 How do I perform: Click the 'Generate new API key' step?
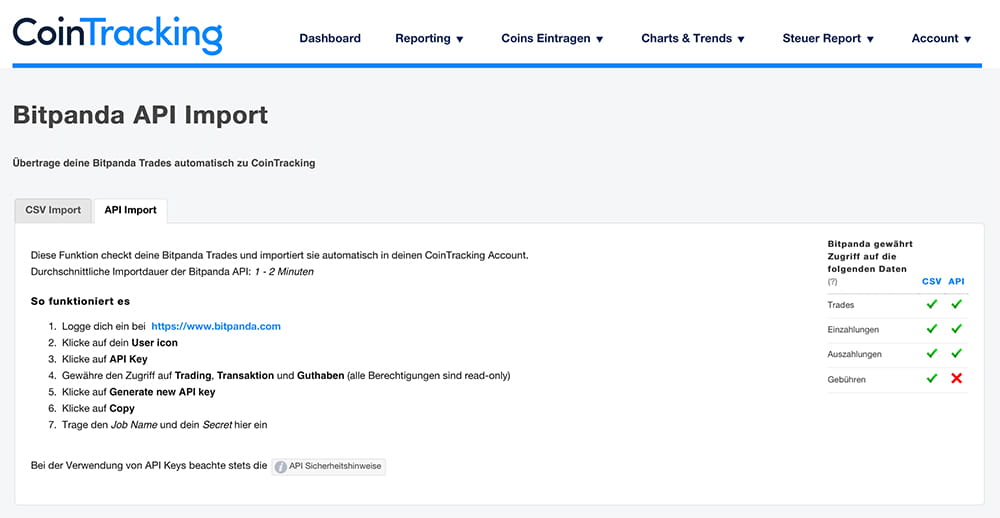(x=138, y=392)
